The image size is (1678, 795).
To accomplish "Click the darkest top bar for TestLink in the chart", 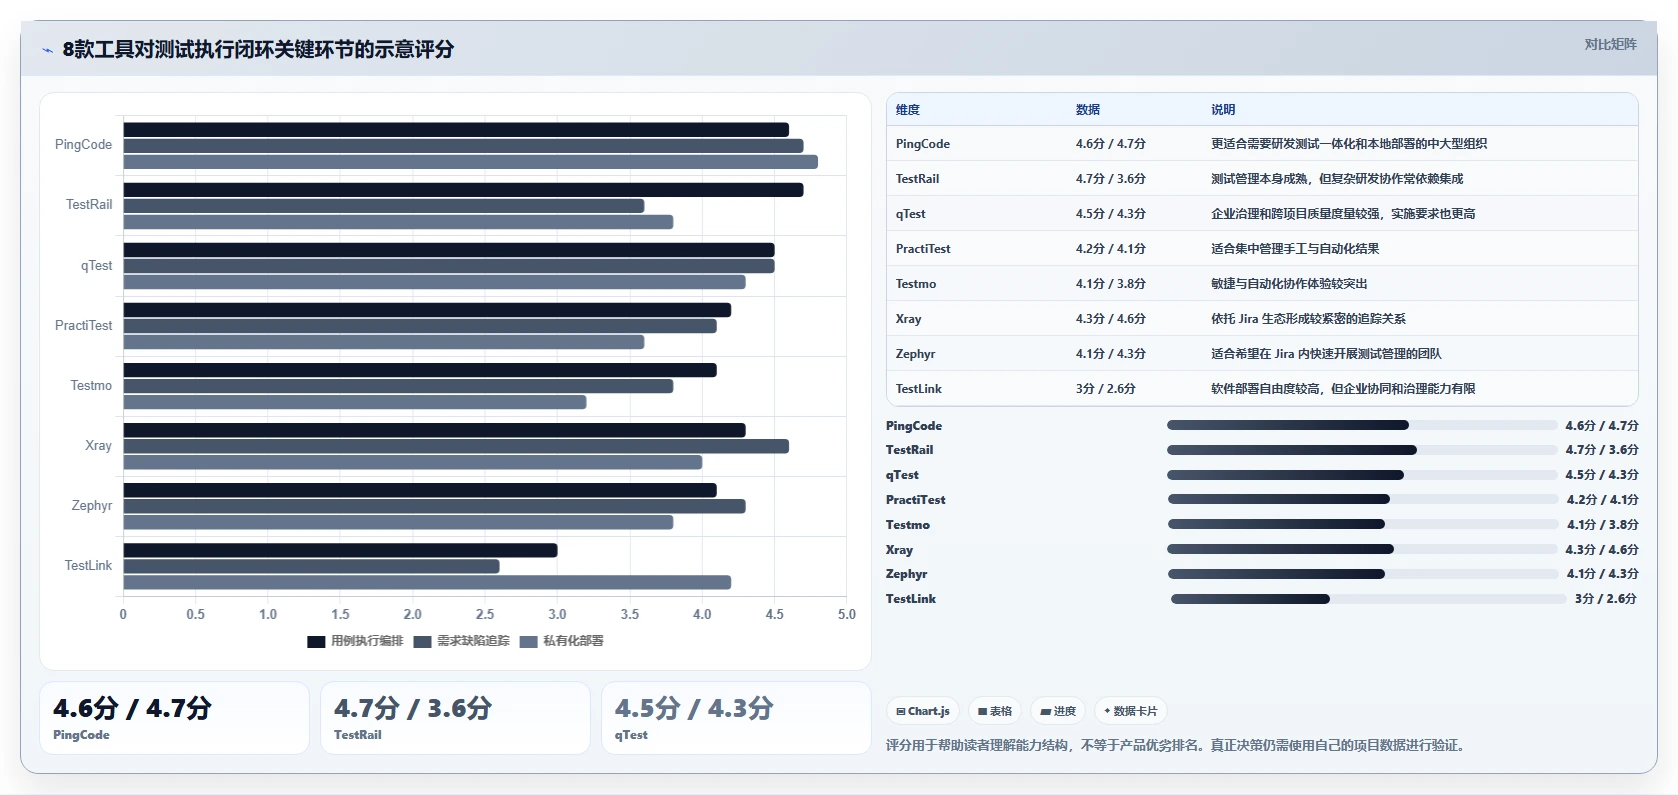I will (340, 550).
